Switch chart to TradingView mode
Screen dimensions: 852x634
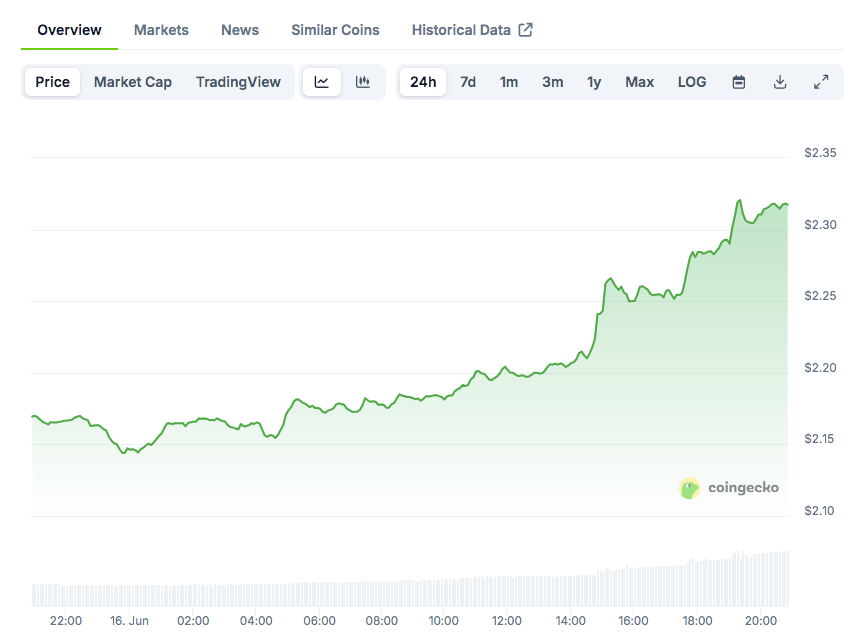[238, 82]
